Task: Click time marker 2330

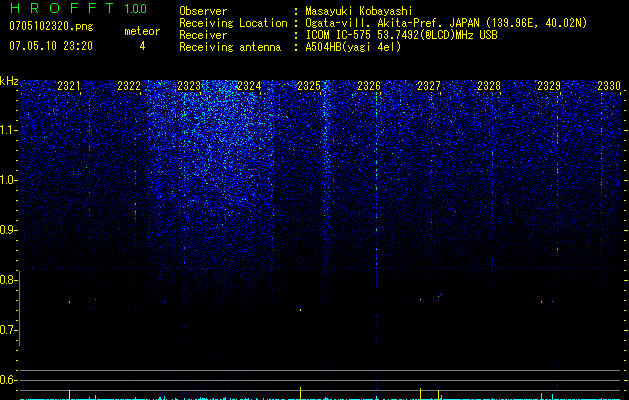Action: [x=609, y=85]
